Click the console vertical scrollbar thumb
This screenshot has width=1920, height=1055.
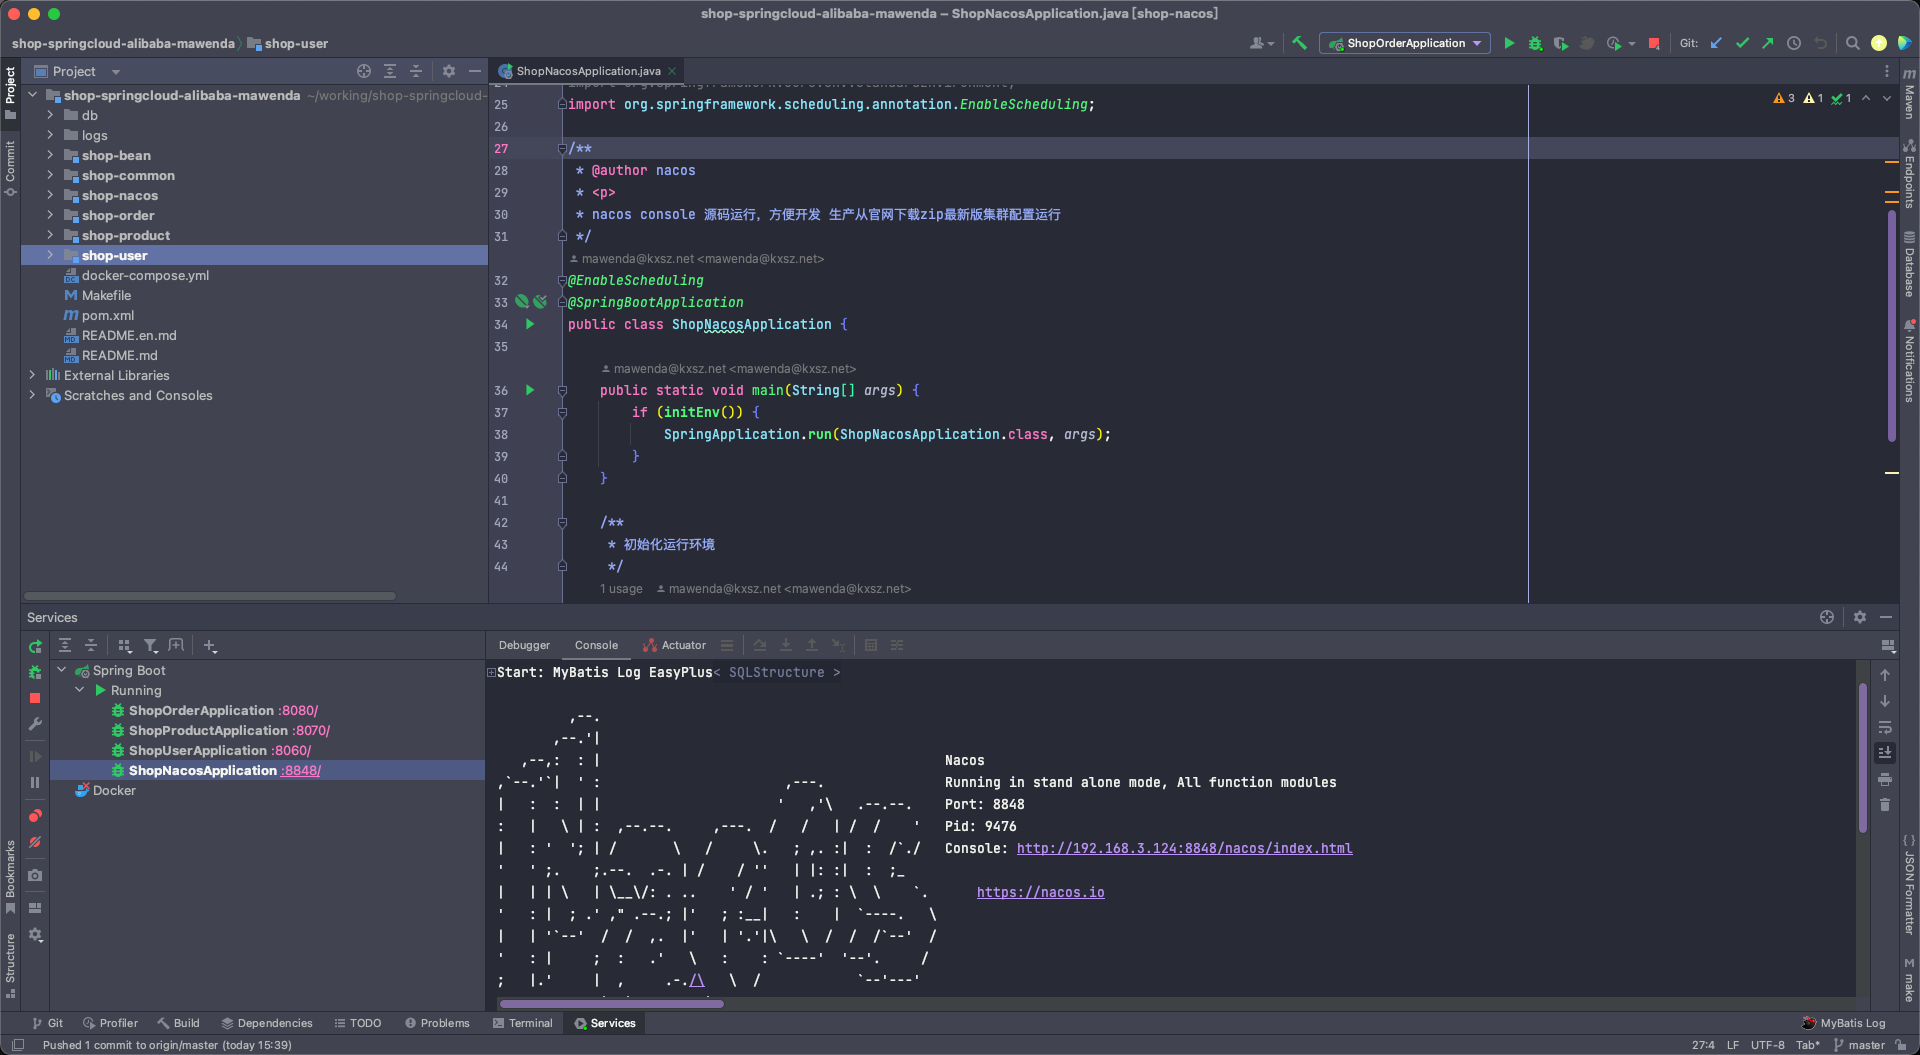(x=1863, y=758)
